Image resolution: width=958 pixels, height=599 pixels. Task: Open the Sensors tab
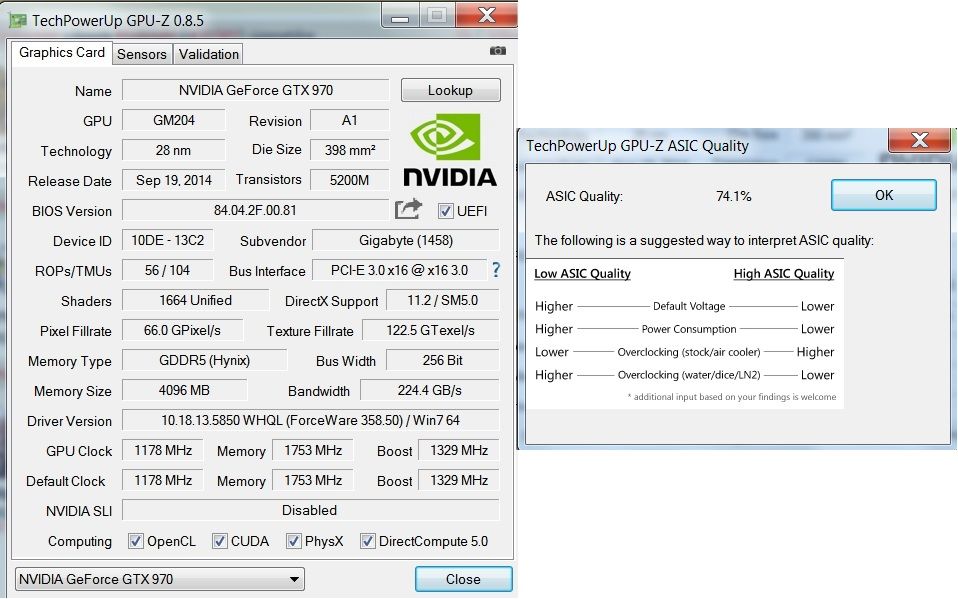142,54
